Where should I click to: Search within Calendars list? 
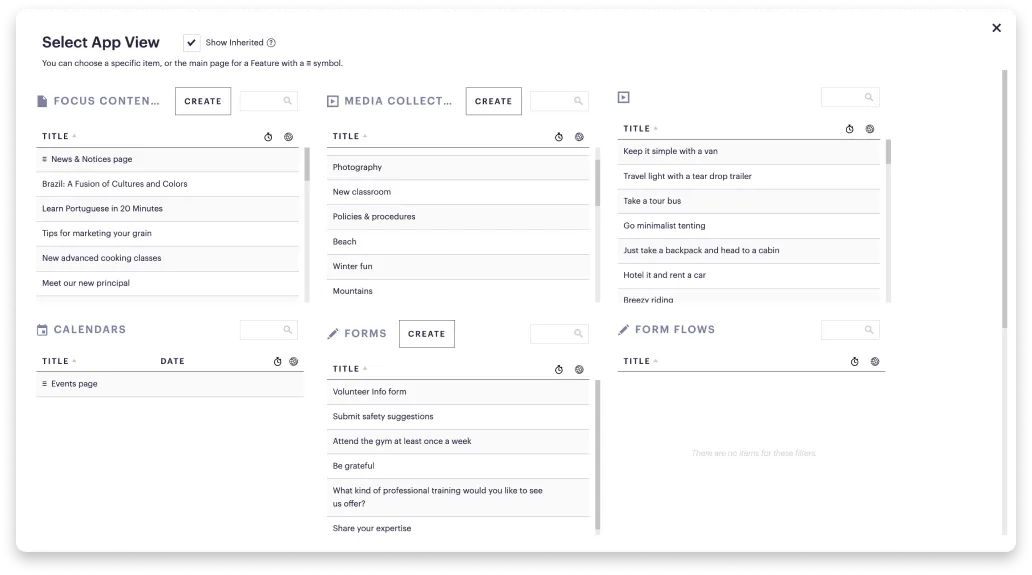point(269,330)
